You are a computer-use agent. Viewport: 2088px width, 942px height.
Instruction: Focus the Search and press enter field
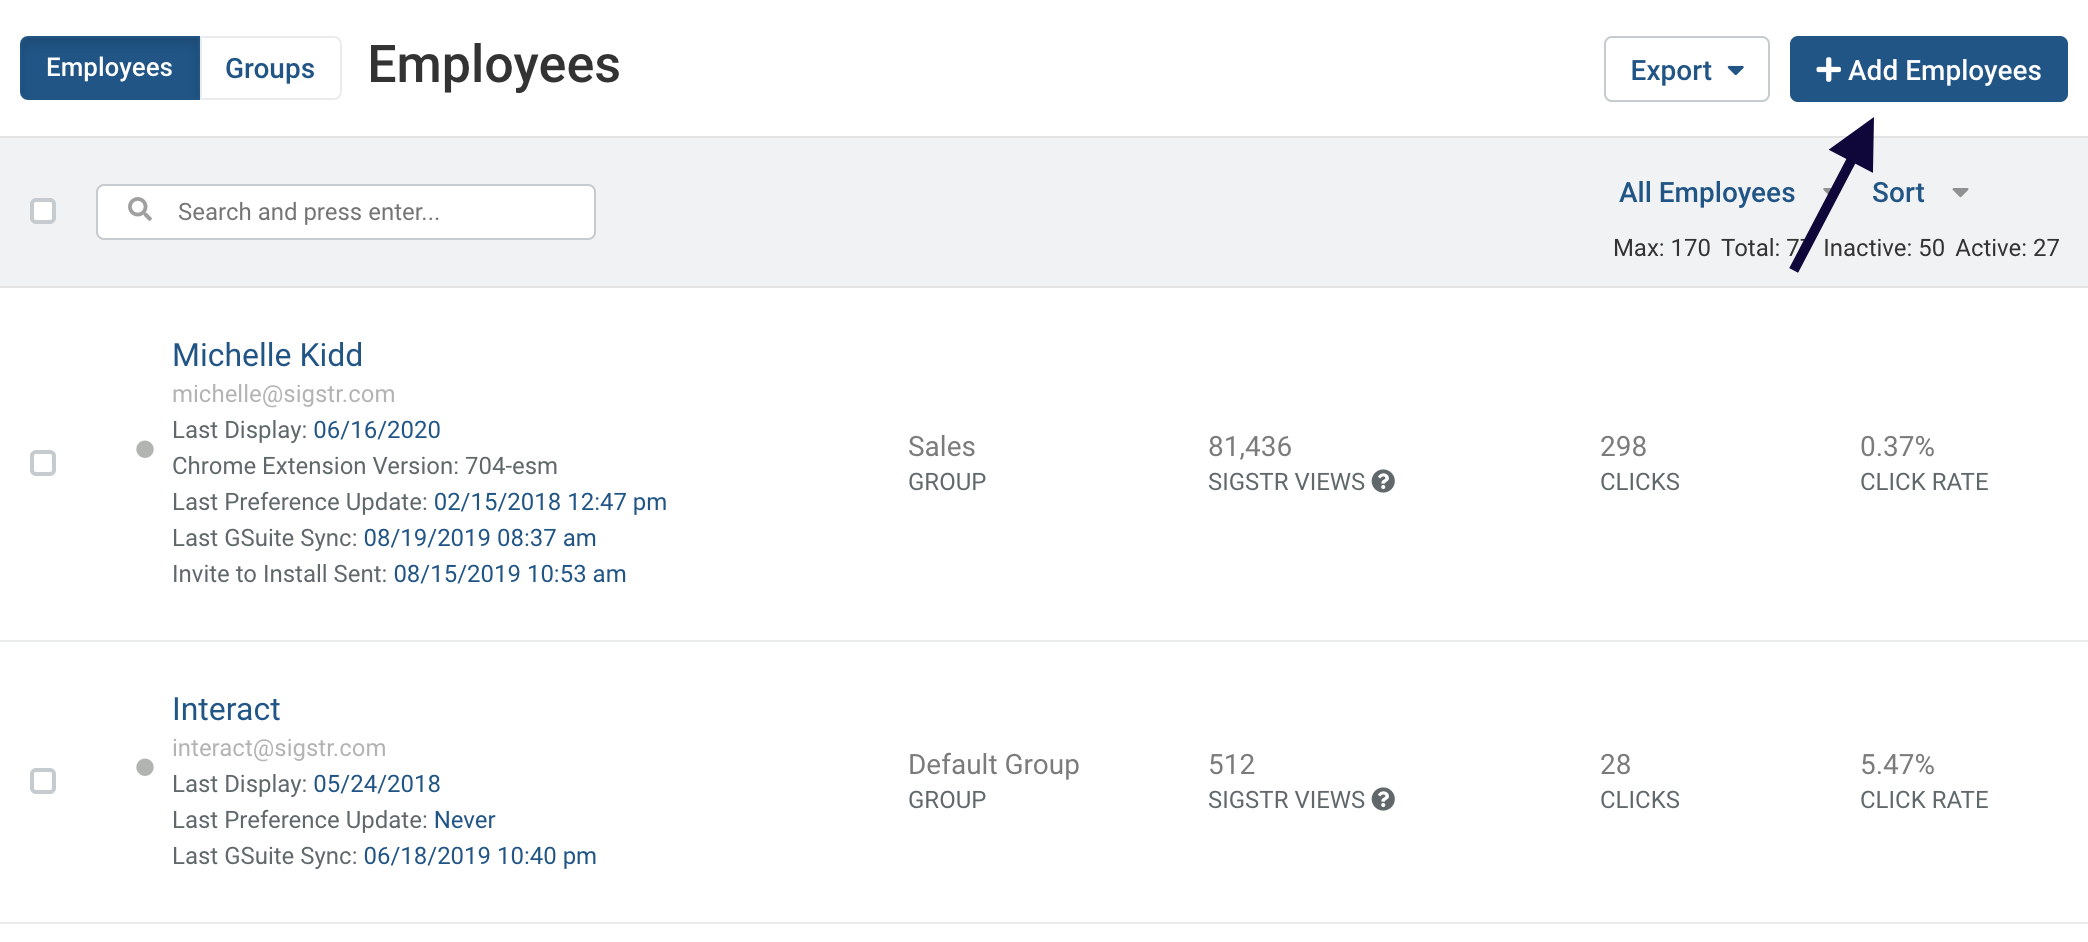[346, 212]
